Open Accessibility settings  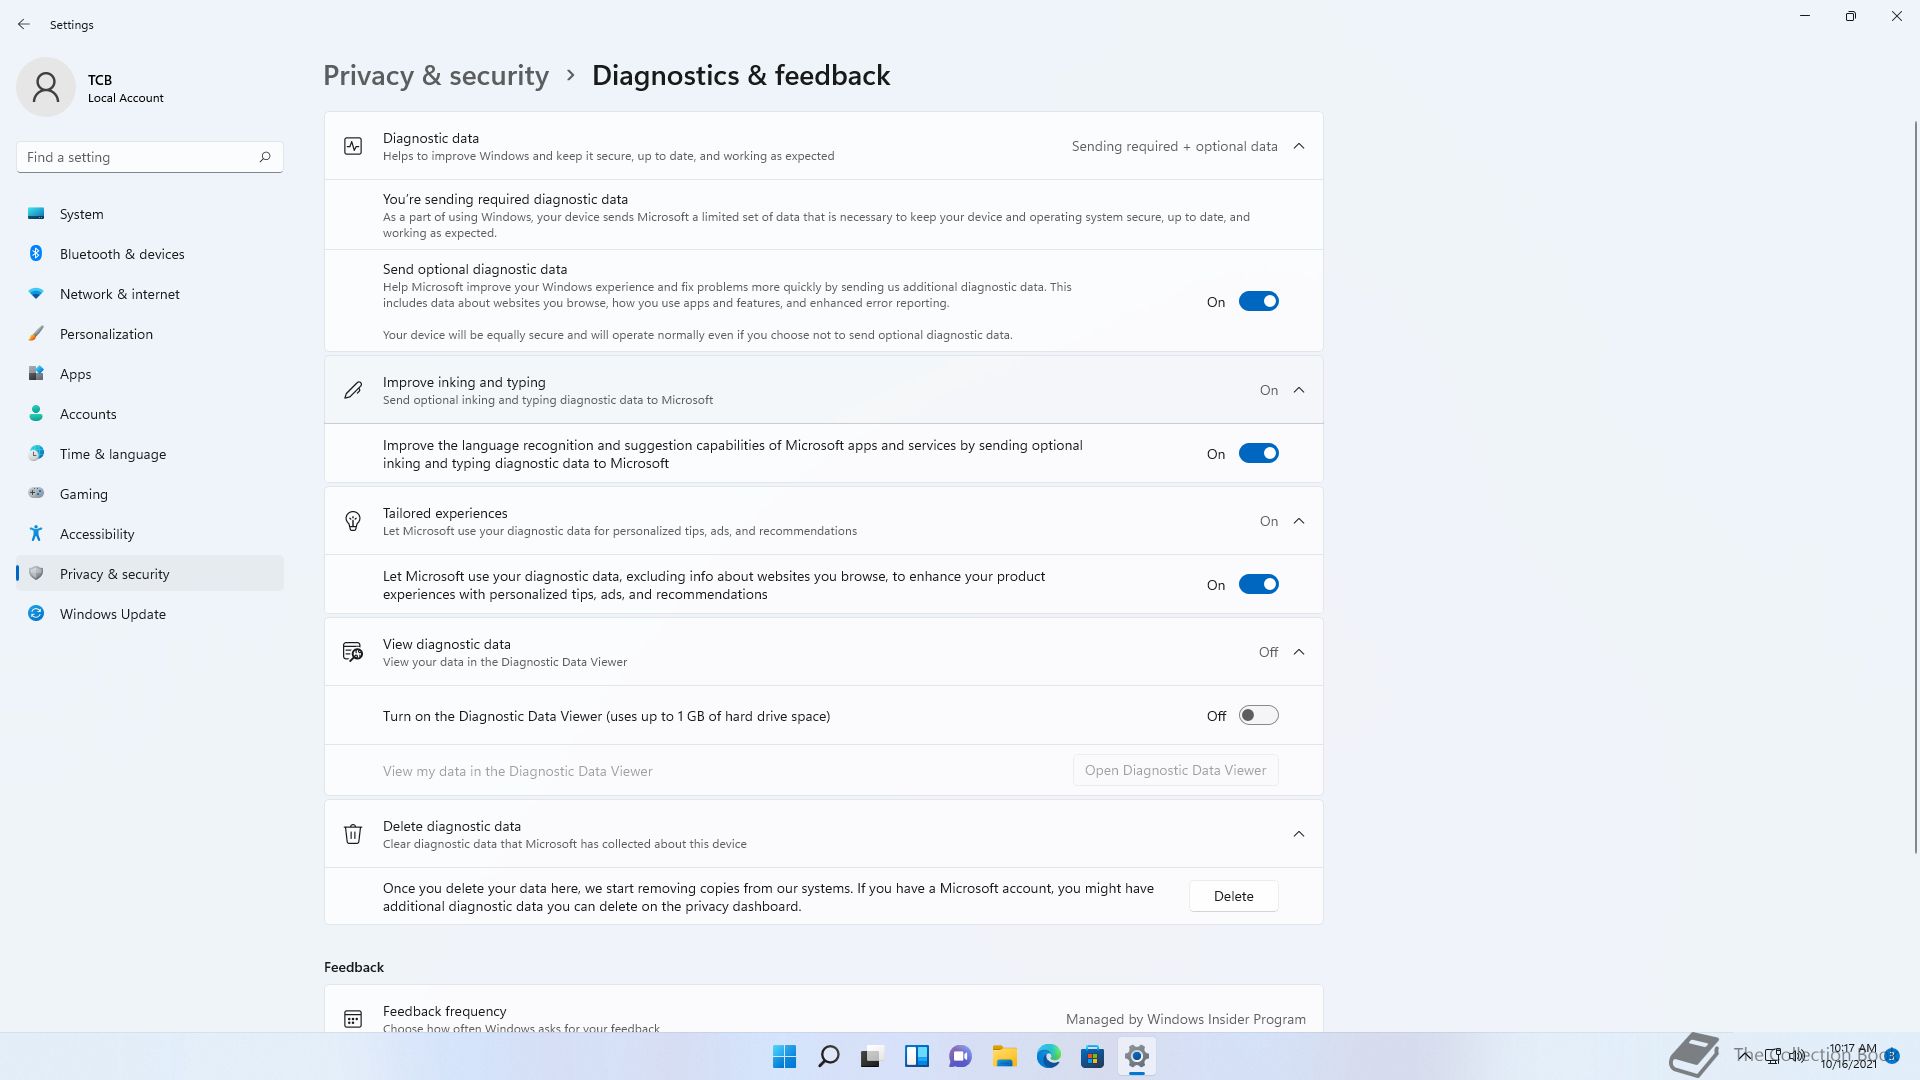point(150,534)
